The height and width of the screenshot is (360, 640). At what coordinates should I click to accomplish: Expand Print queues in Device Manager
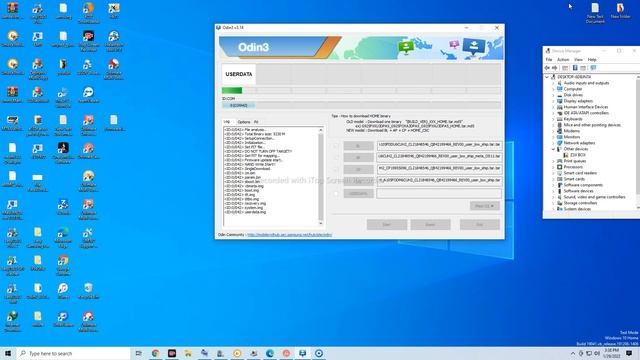[553, 161]
